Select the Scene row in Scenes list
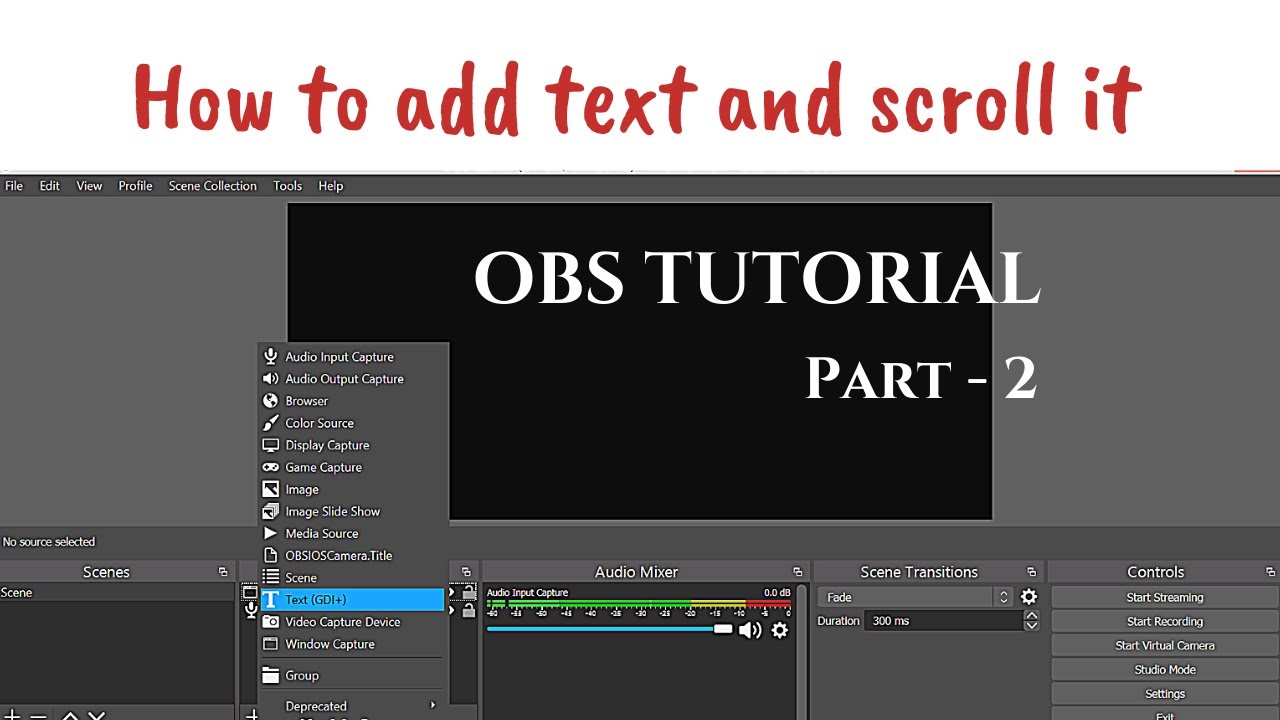Screen dimensions: 1280x720 (x=117, y=593)
